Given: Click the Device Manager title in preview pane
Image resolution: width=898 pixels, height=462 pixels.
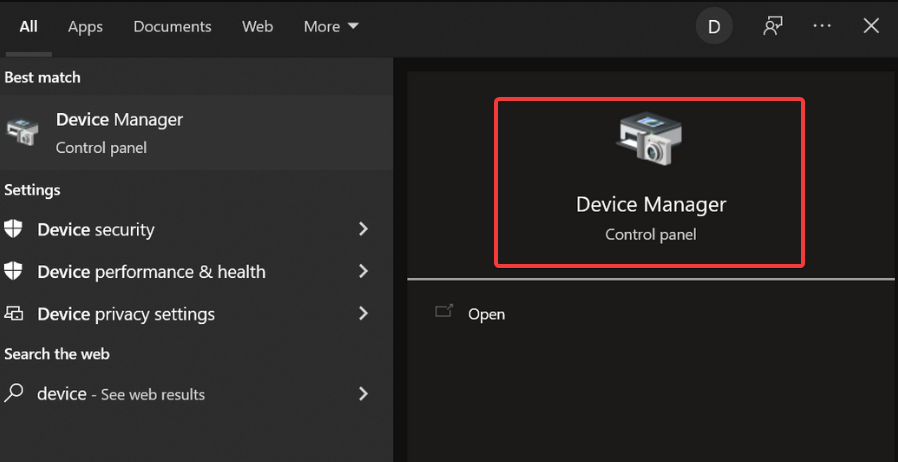Looking at the screenshot, I should (650, 204).
